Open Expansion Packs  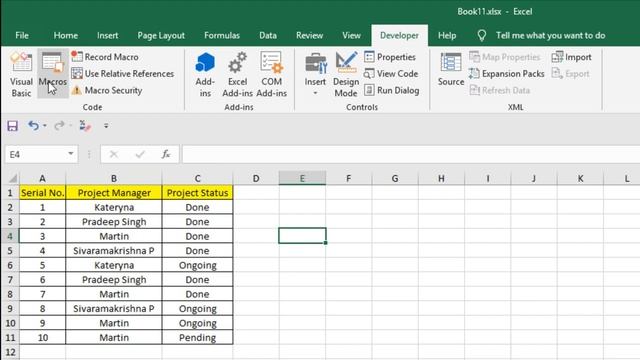tap(507, 73)
